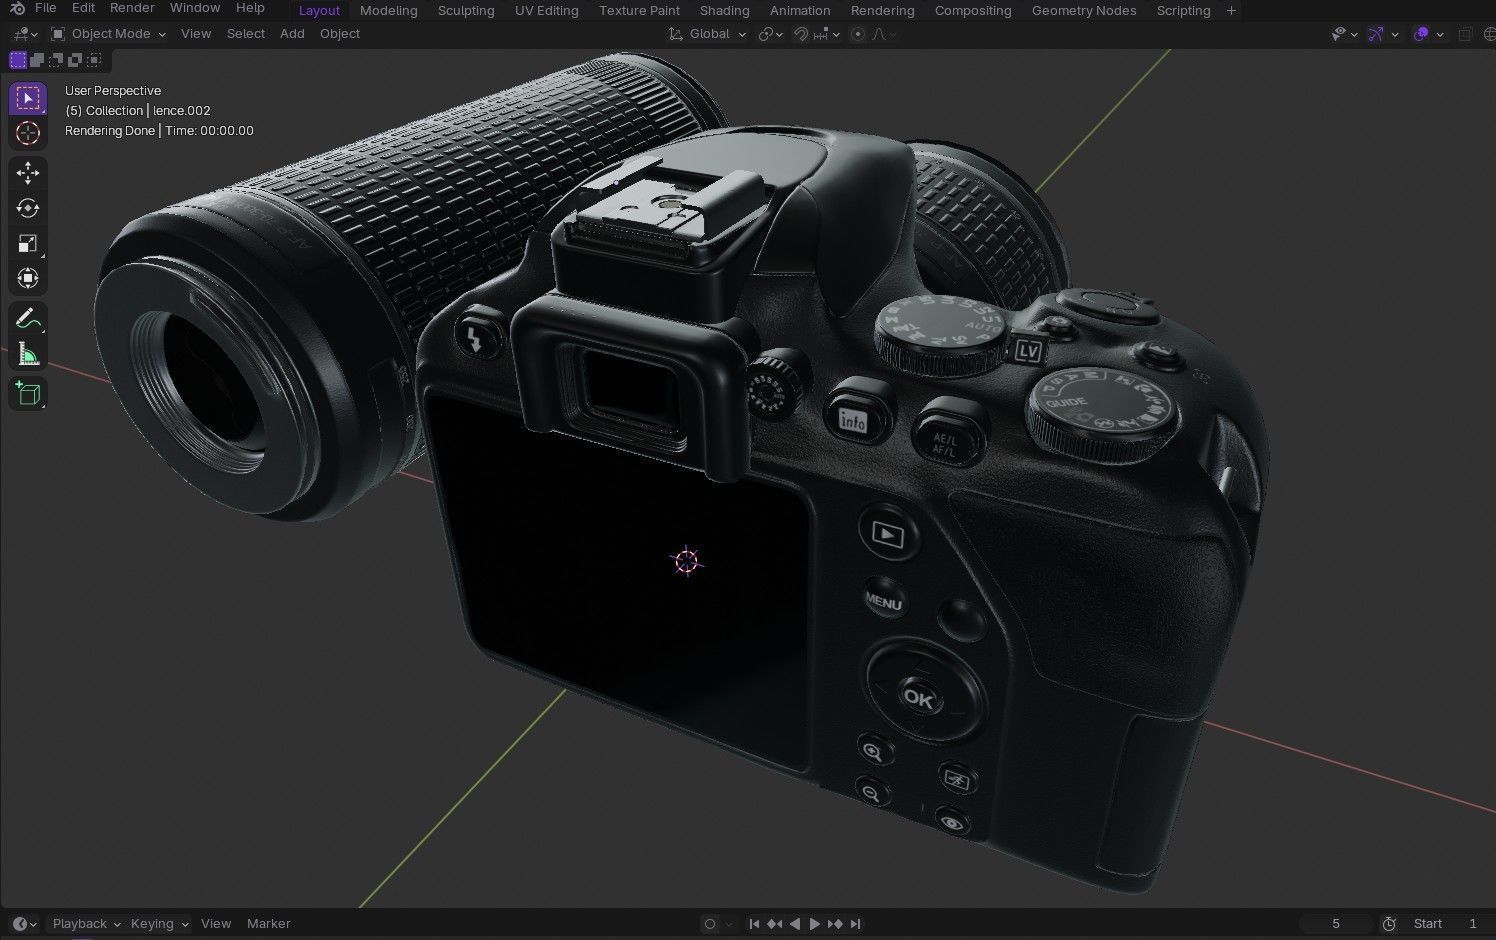
Task: Activate the 3D Cursor tool
Action: [28, 133]
